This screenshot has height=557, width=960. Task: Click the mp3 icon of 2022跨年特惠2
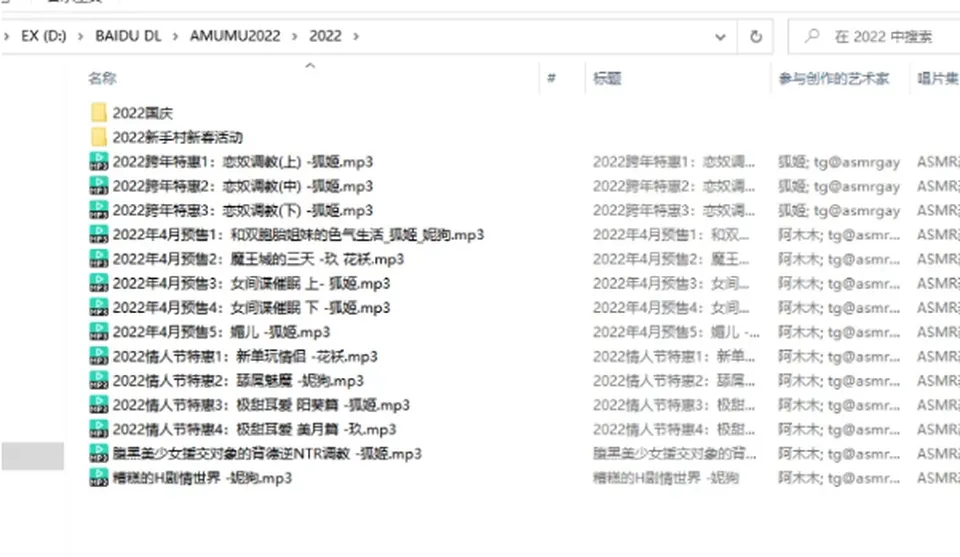pos(99,185)
